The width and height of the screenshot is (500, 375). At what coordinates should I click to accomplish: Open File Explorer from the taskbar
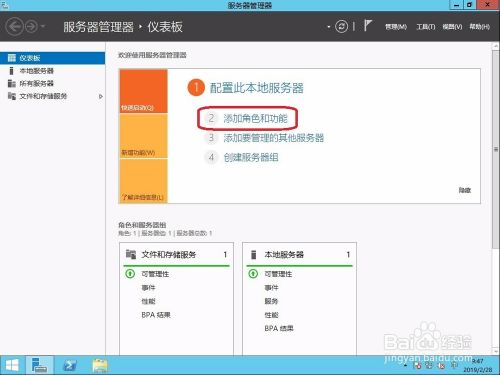[100, 366]
